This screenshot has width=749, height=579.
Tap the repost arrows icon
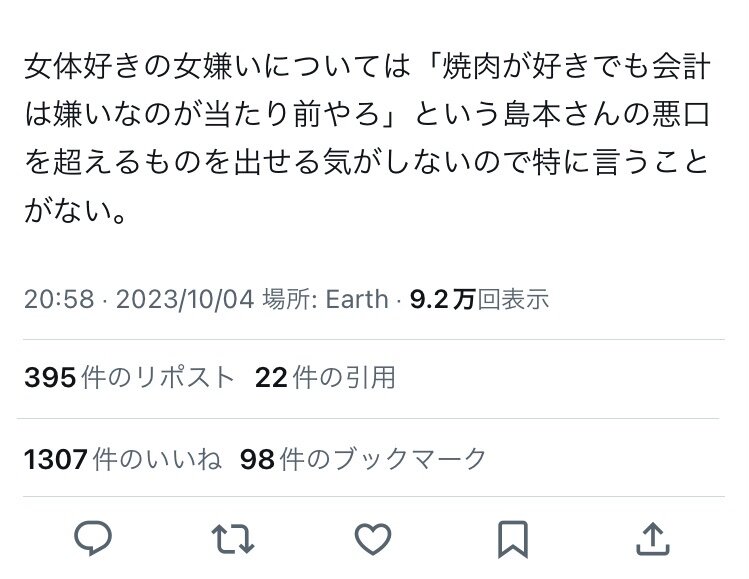[x=233, y=540]
